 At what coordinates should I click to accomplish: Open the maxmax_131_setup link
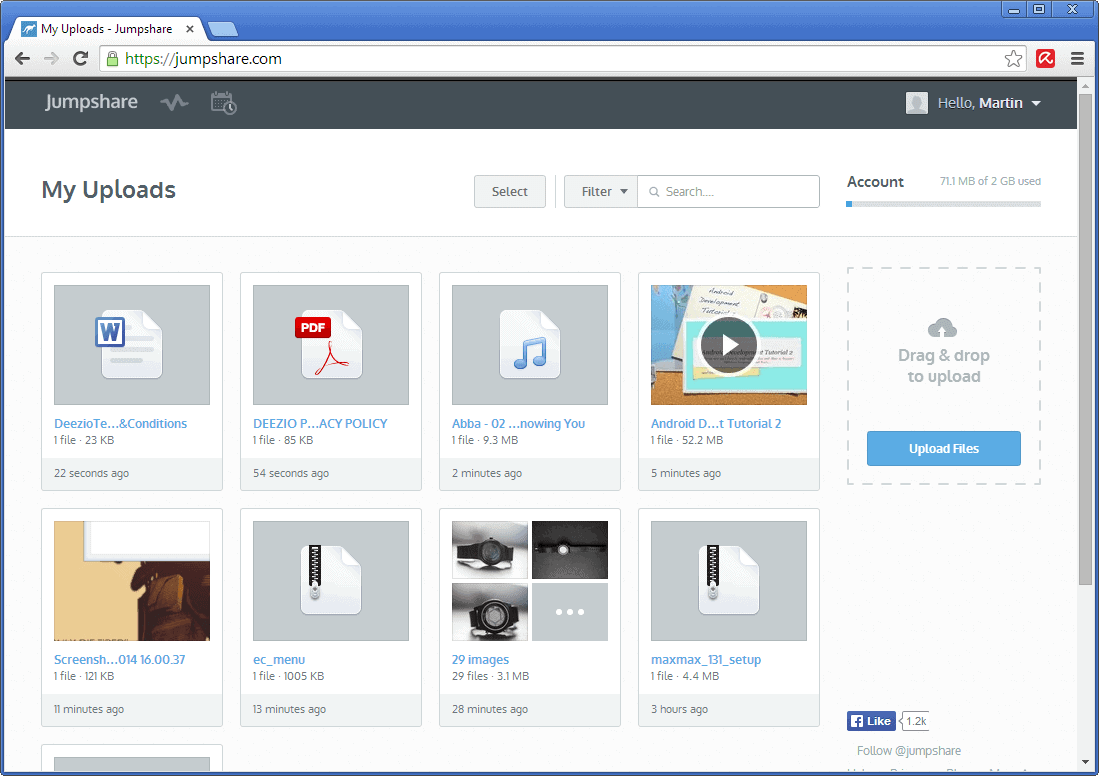706,660
